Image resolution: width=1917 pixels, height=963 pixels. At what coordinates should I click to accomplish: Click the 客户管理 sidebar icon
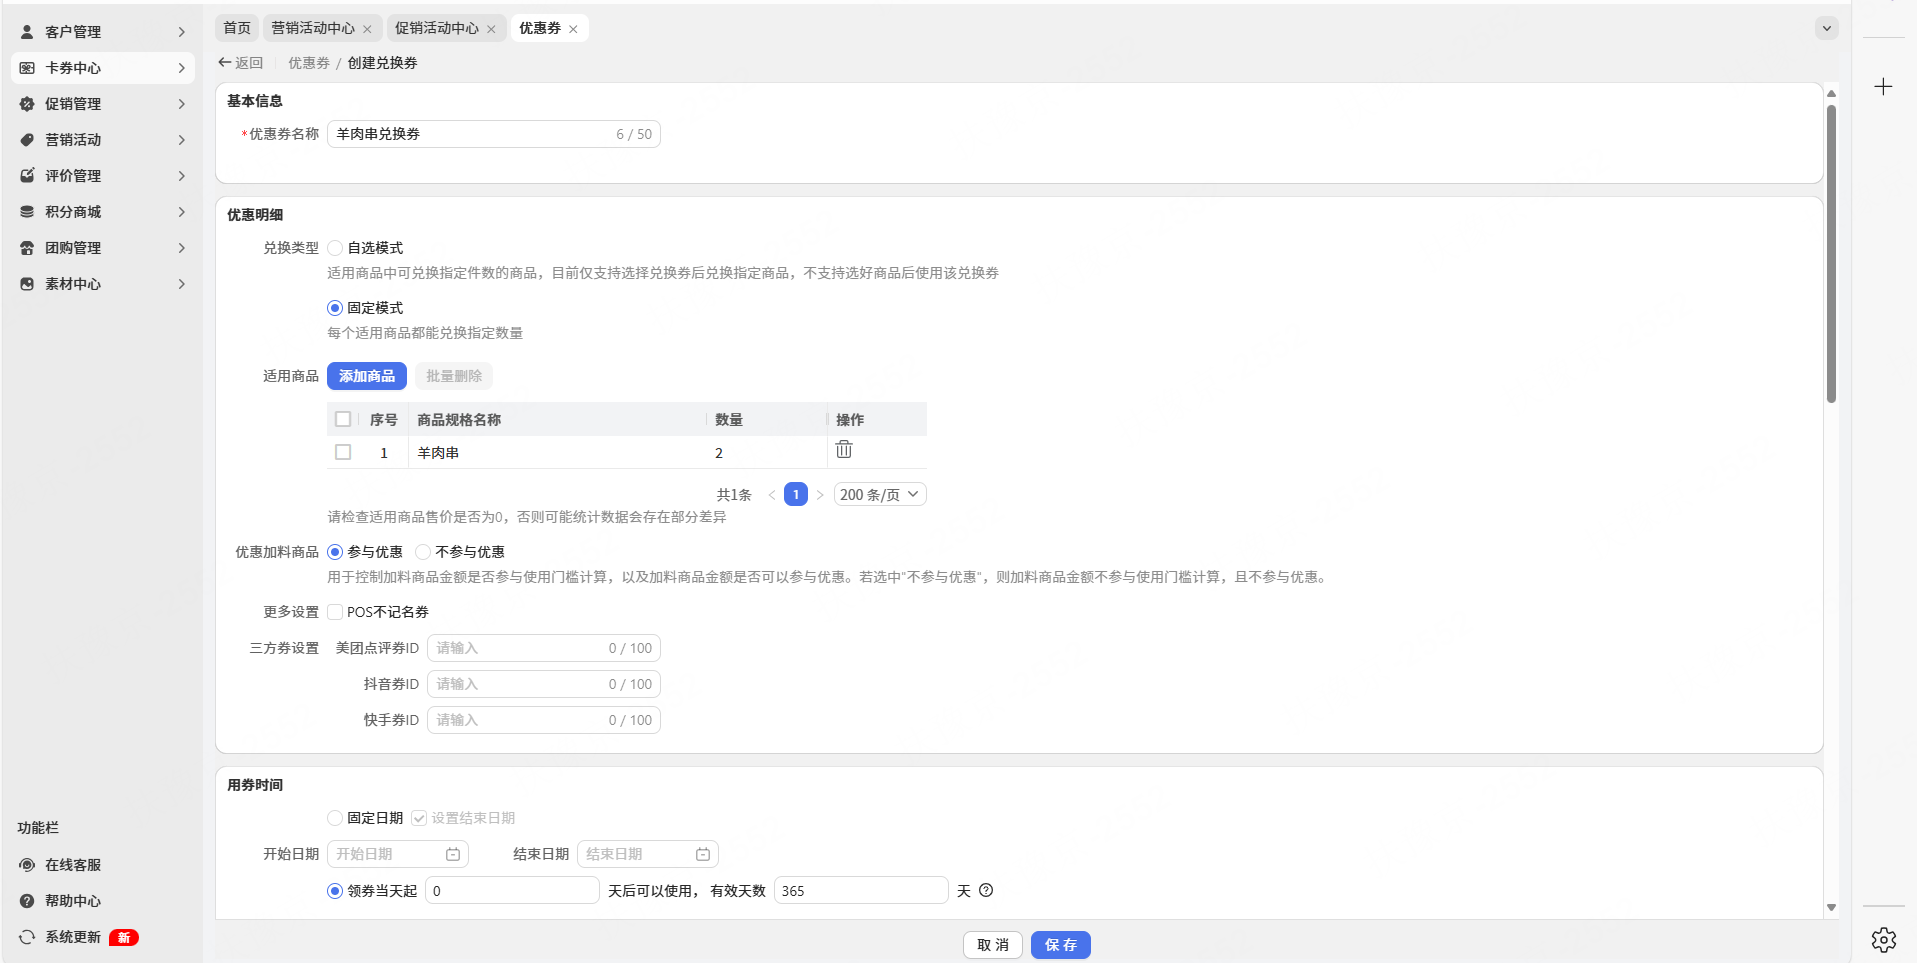(x=27, y=32)
